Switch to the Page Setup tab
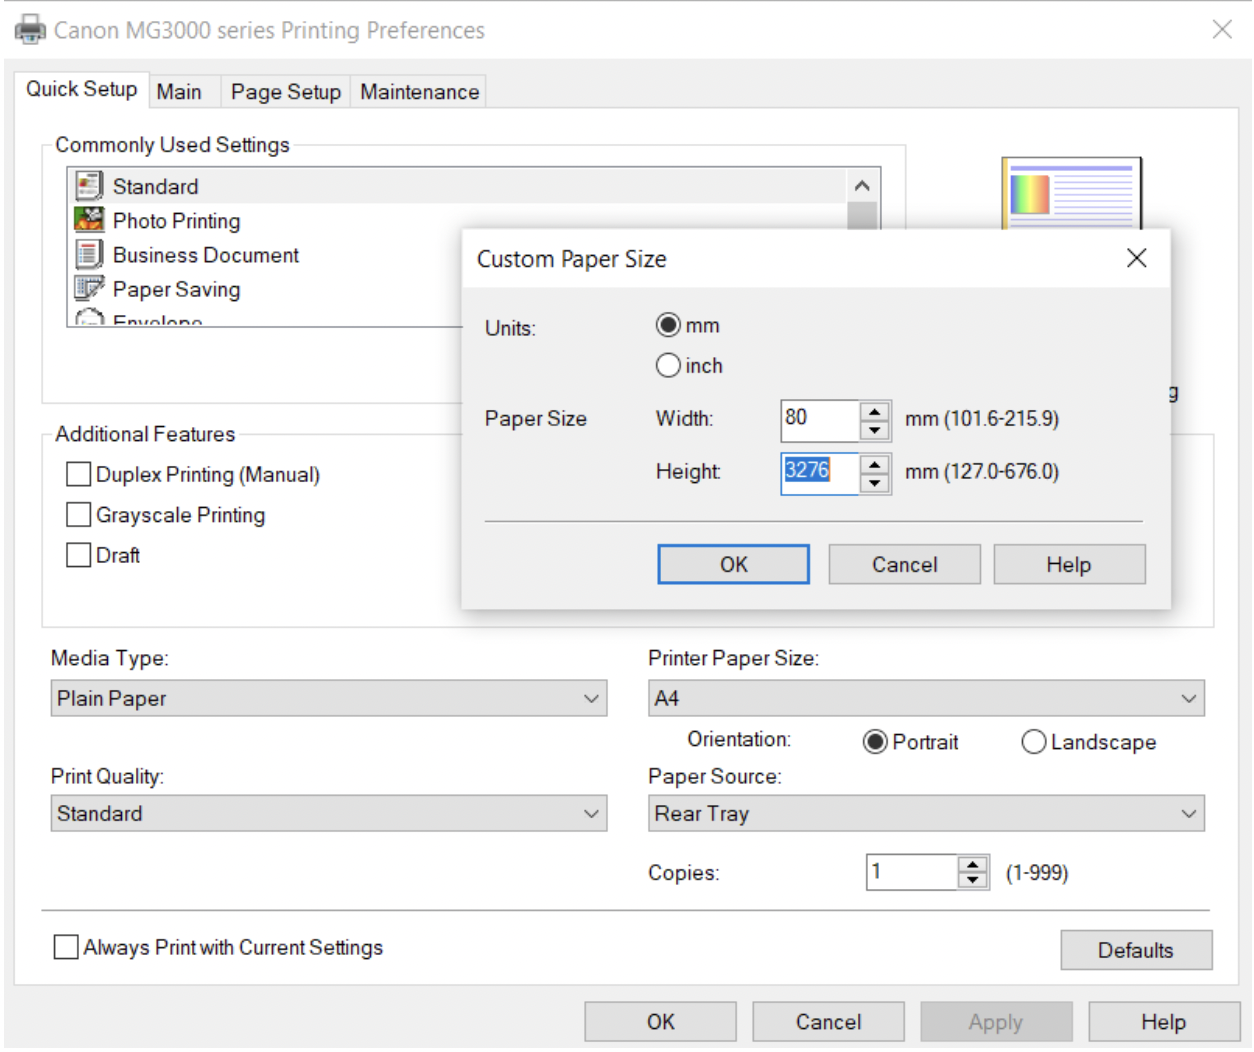 (x=285, y=92)
